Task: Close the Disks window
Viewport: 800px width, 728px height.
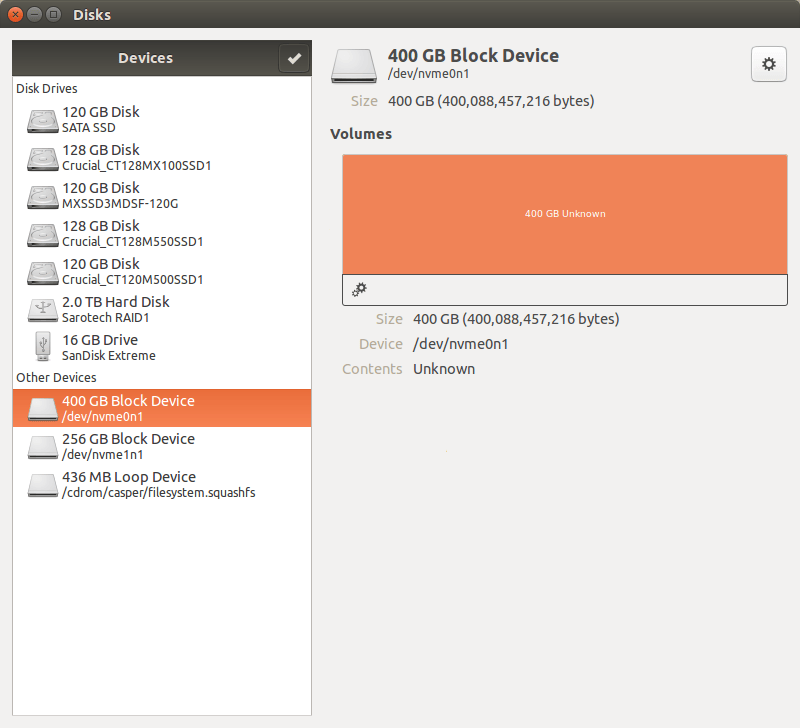Action: pos(15,15)
